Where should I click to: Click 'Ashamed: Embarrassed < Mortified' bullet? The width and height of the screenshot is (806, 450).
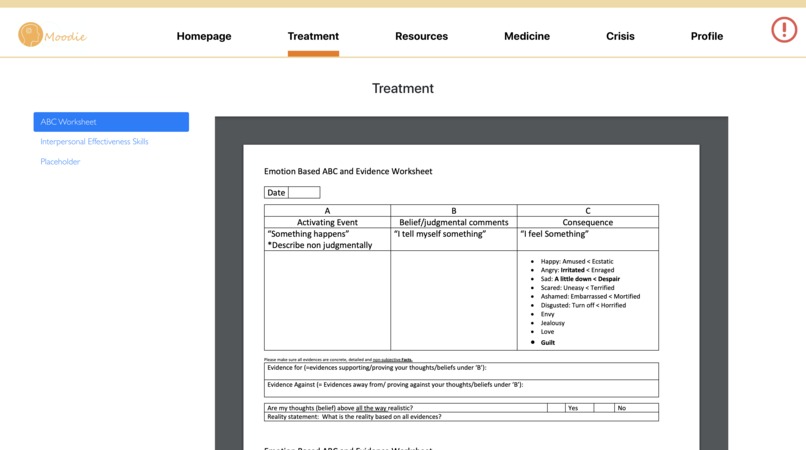tap(590, 296)
